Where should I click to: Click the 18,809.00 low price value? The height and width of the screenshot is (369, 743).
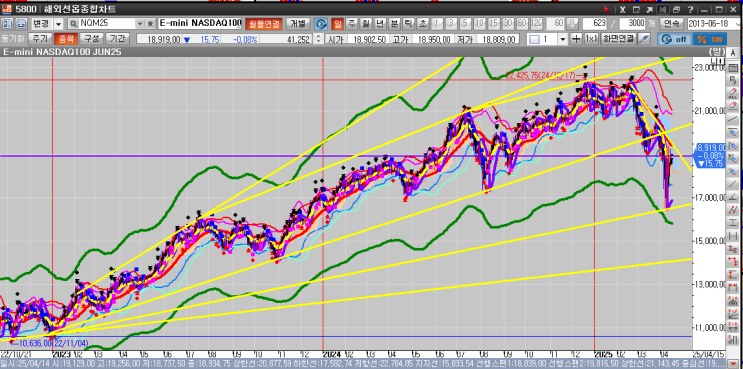pyautogui.click(x=498, y=39)
